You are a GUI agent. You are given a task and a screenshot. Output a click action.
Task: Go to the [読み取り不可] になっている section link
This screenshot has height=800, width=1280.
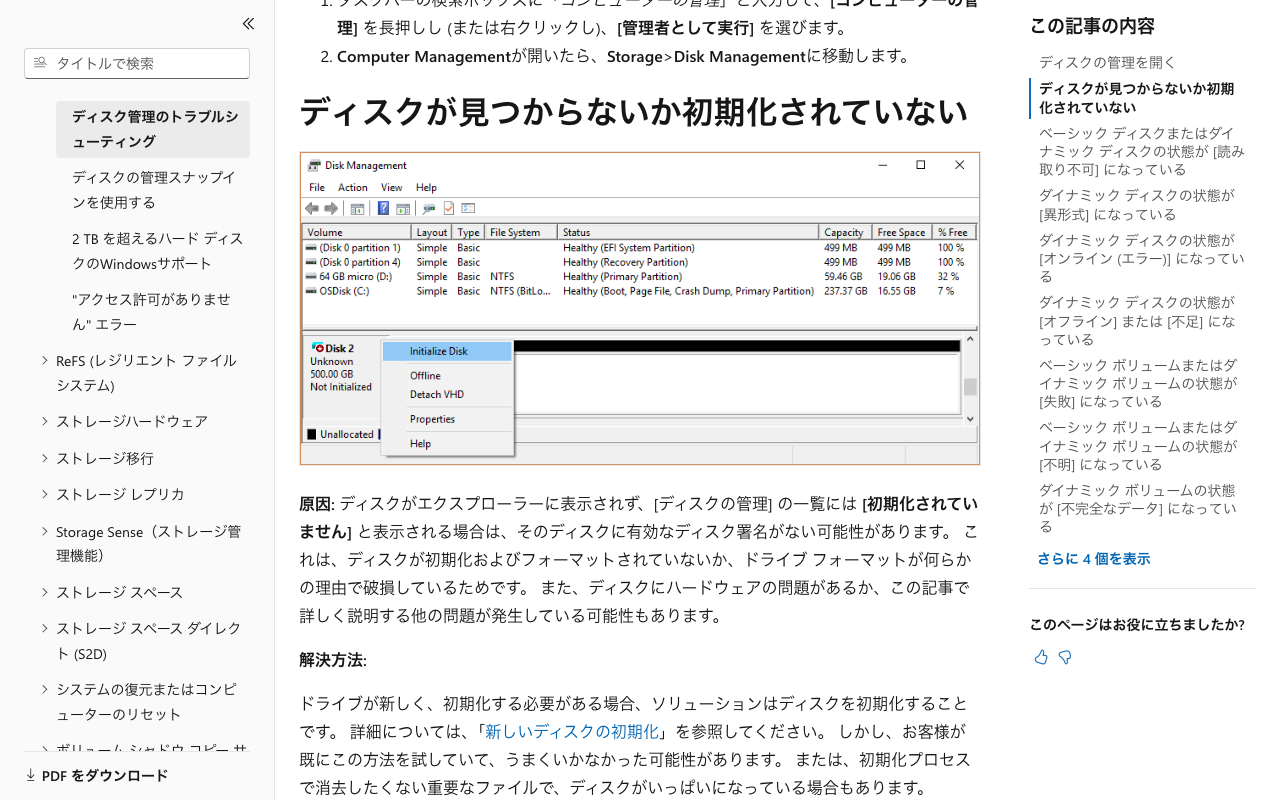point(1142,151)
